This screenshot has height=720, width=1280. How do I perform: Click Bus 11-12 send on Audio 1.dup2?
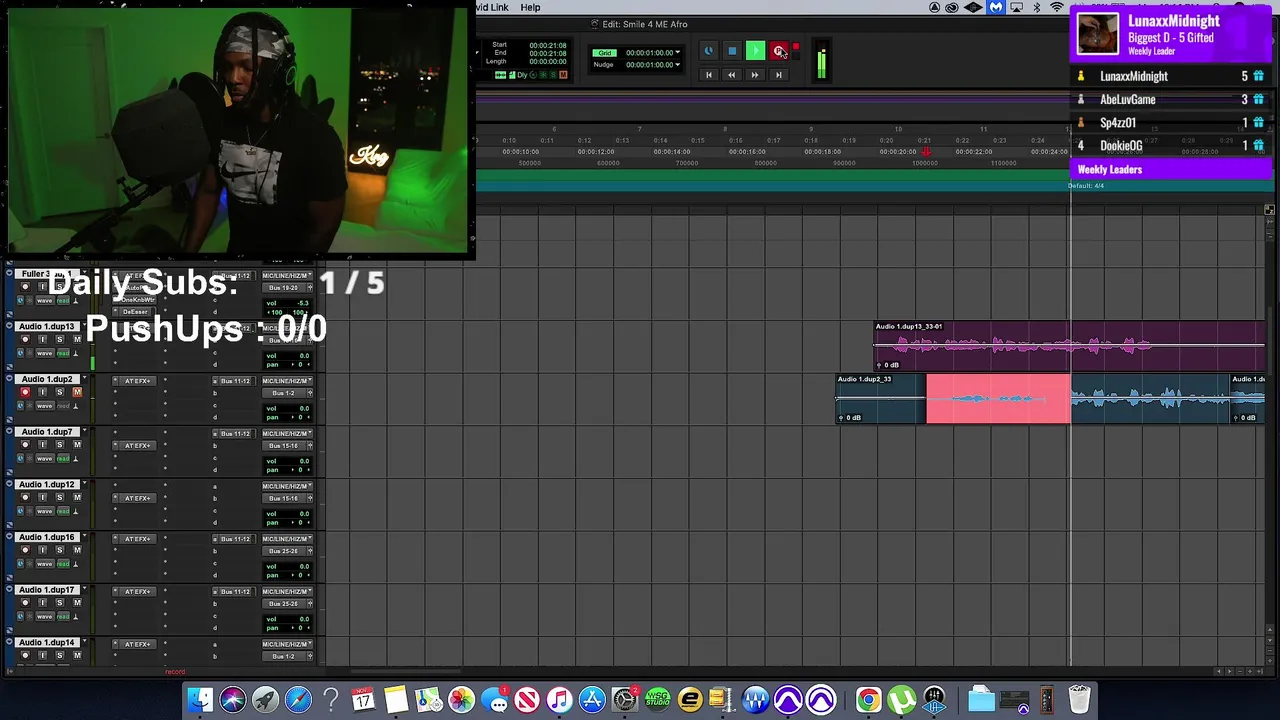[235, 381]
